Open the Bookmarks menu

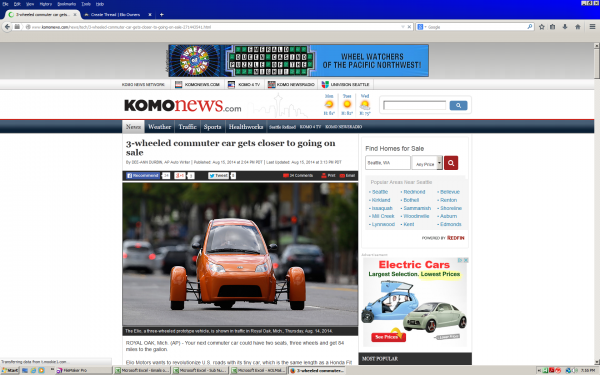coord(67,4)
